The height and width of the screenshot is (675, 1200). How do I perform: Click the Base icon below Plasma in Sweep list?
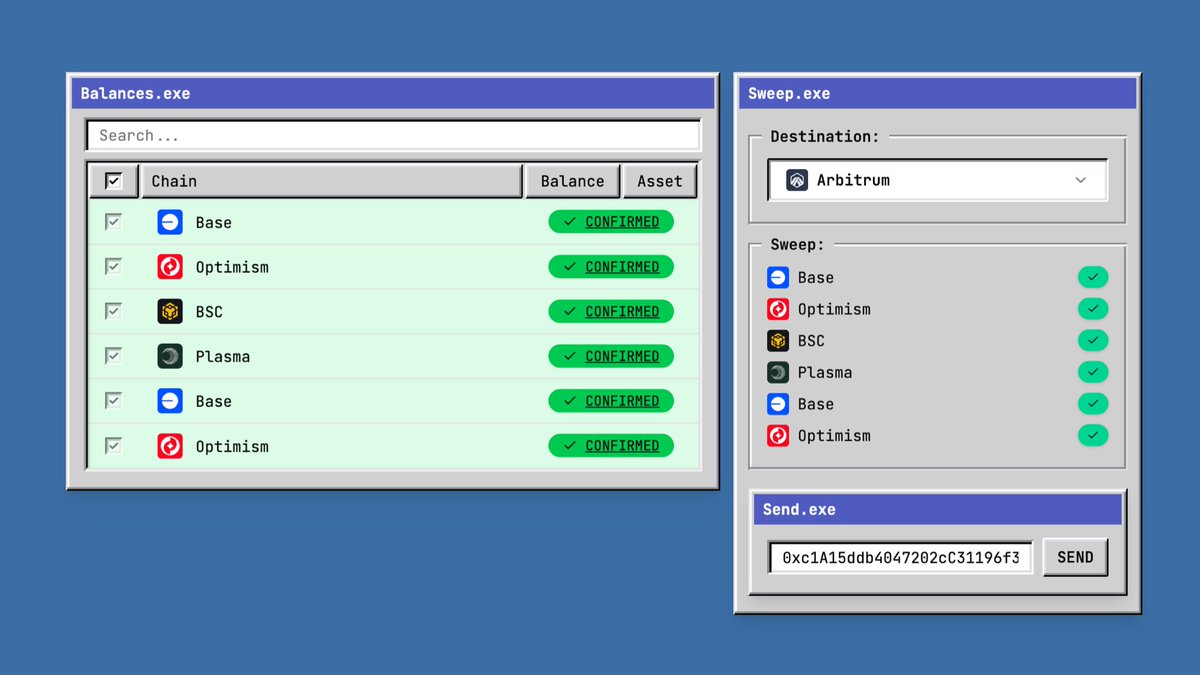pos(778,404)
